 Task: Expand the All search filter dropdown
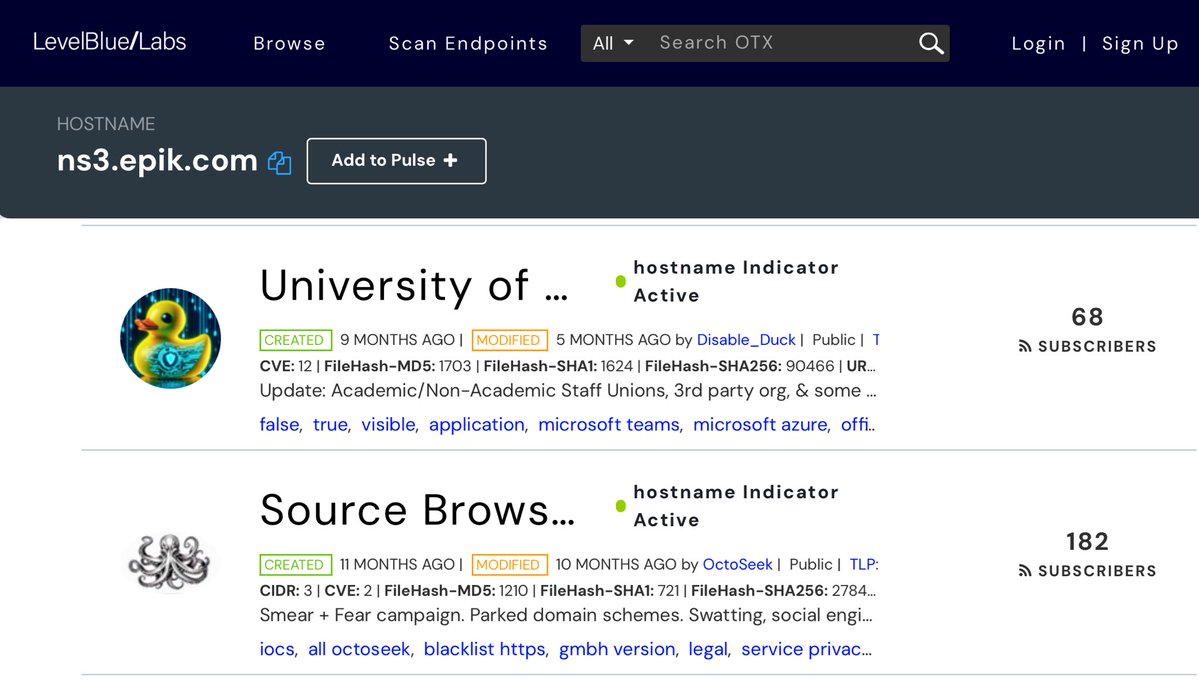coord(613,43)
